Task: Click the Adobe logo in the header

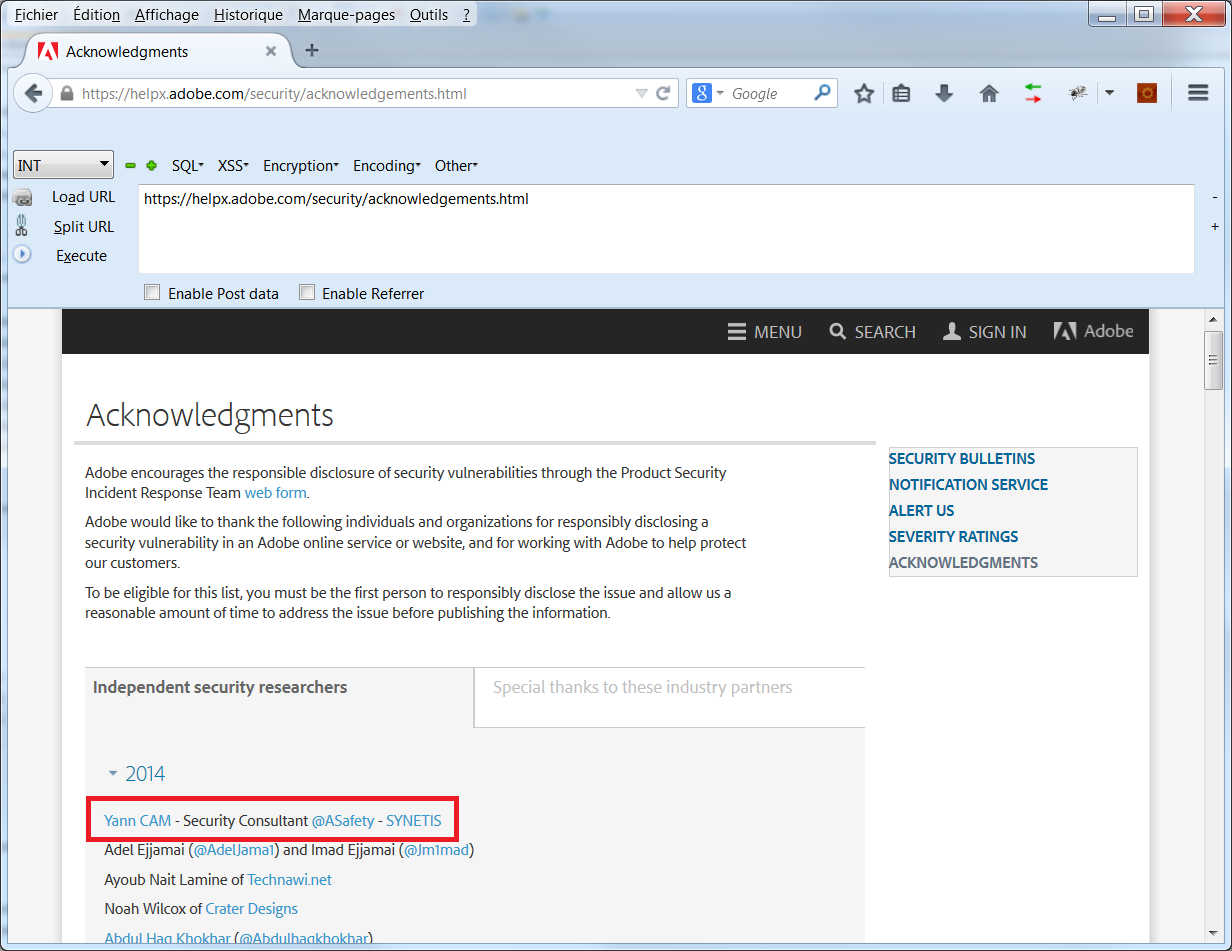Action: click(1093, 331)
